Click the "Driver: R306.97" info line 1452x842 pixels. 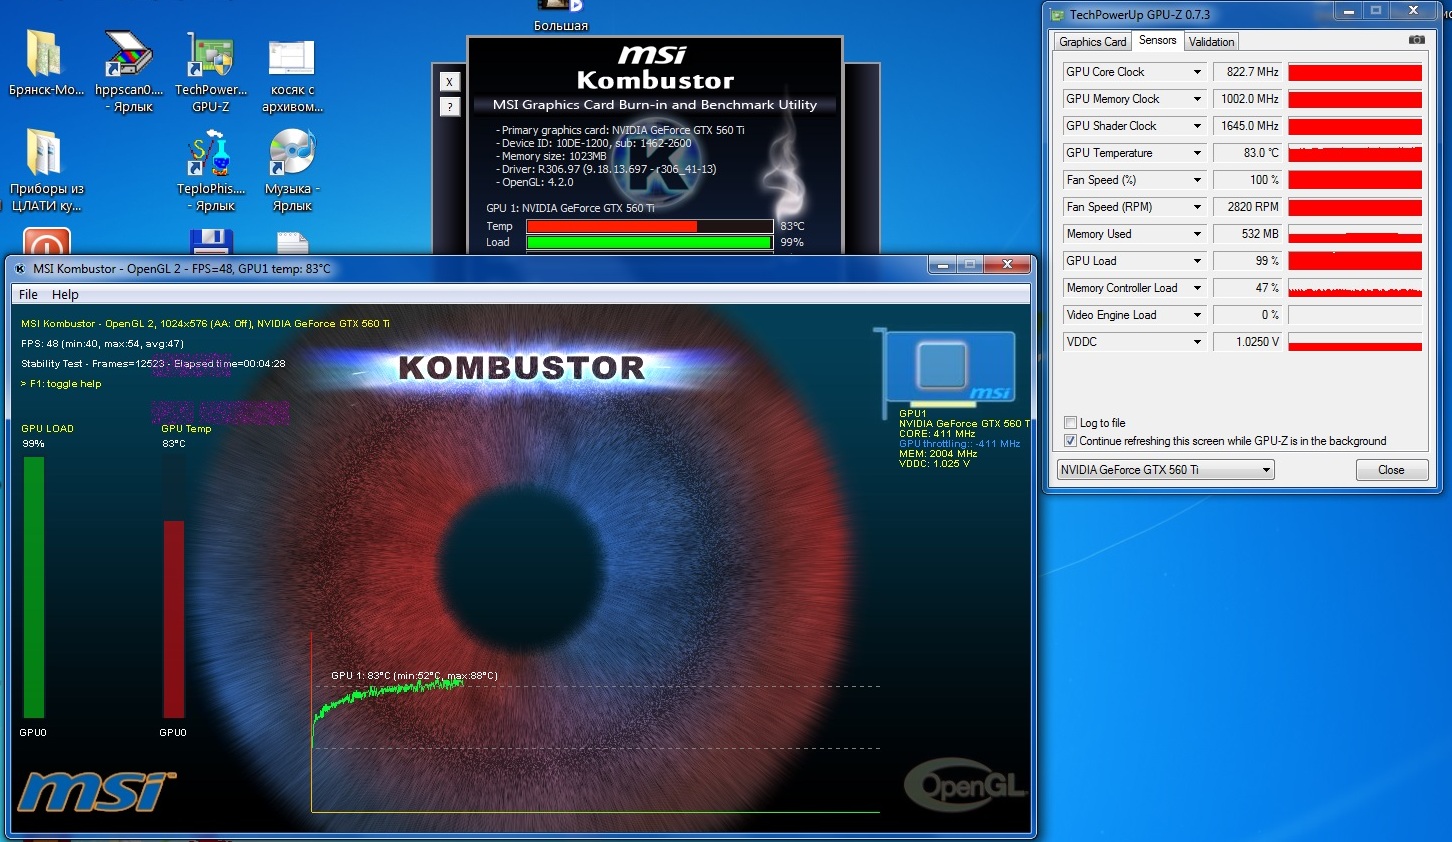click(608, 169)
